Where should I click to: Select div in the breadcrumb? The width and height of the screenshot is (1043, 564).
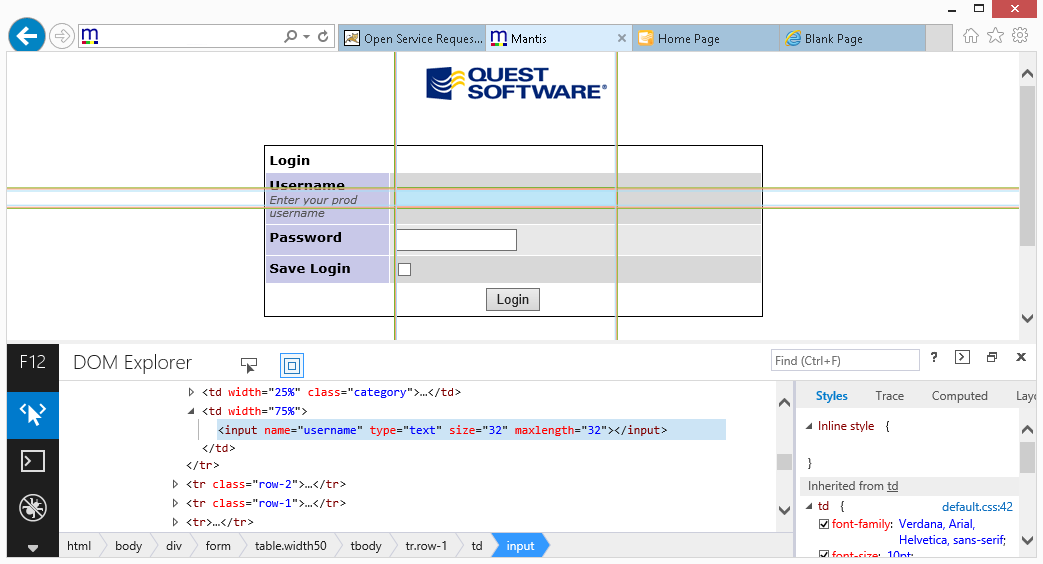coord(174,546)
